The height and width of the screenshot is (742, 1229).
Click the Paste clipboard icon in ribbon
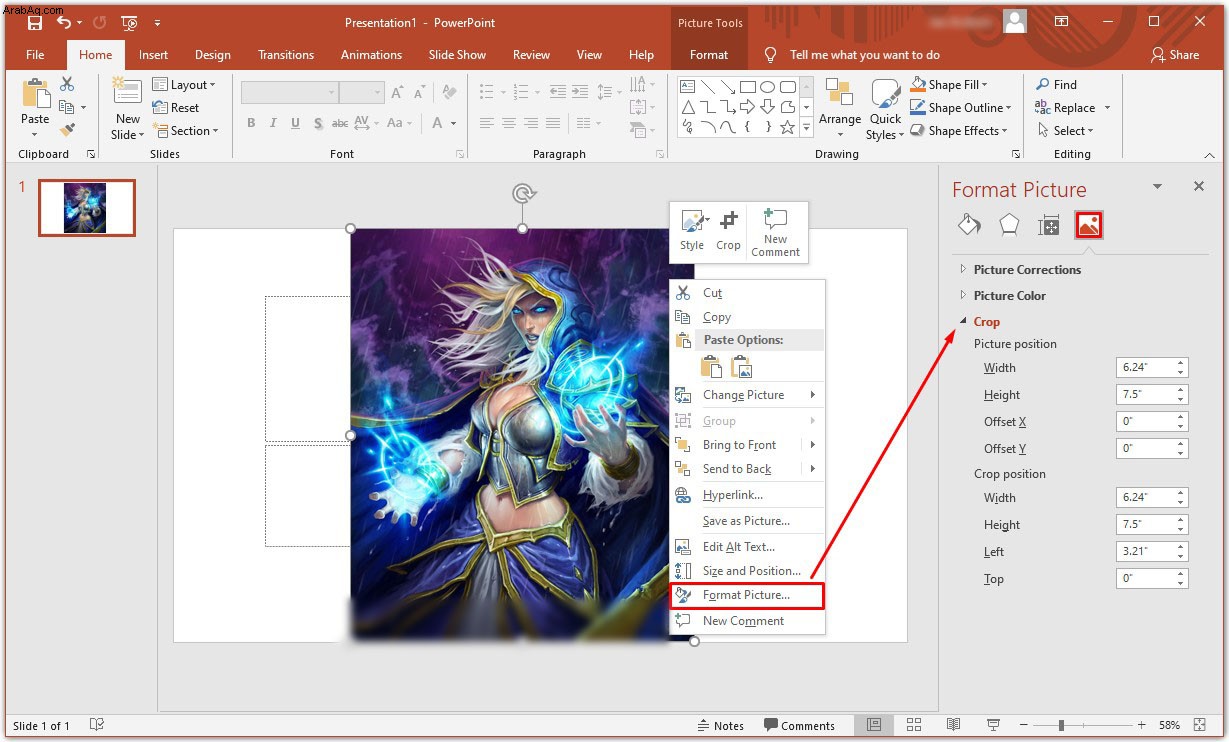(x=35, y=94)
